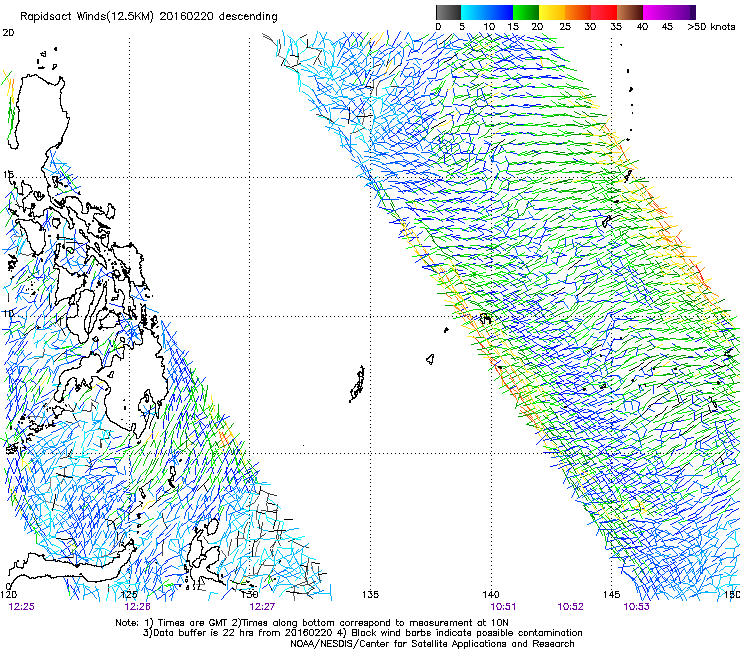Click the "Data buffer is 22 hrs" note line

(x=362, y=633)
